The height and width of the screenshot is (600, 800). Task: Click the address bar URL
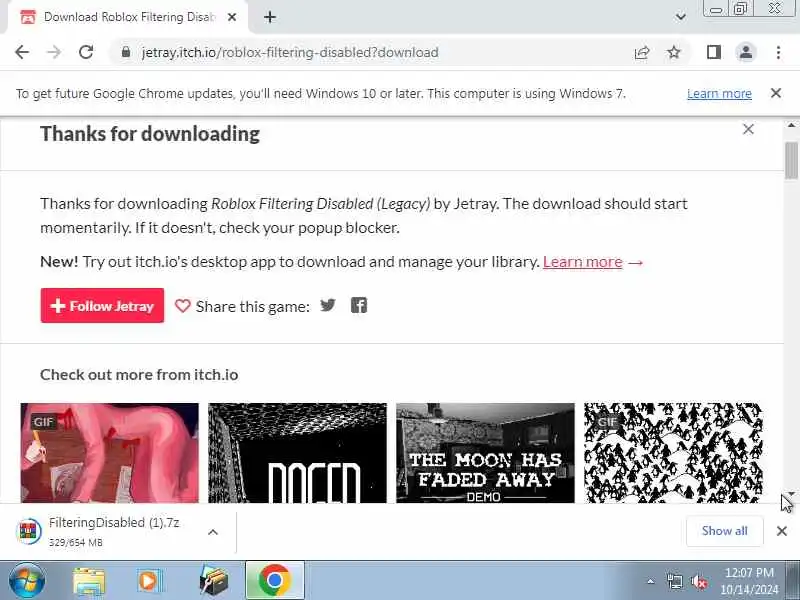(290, 52)
